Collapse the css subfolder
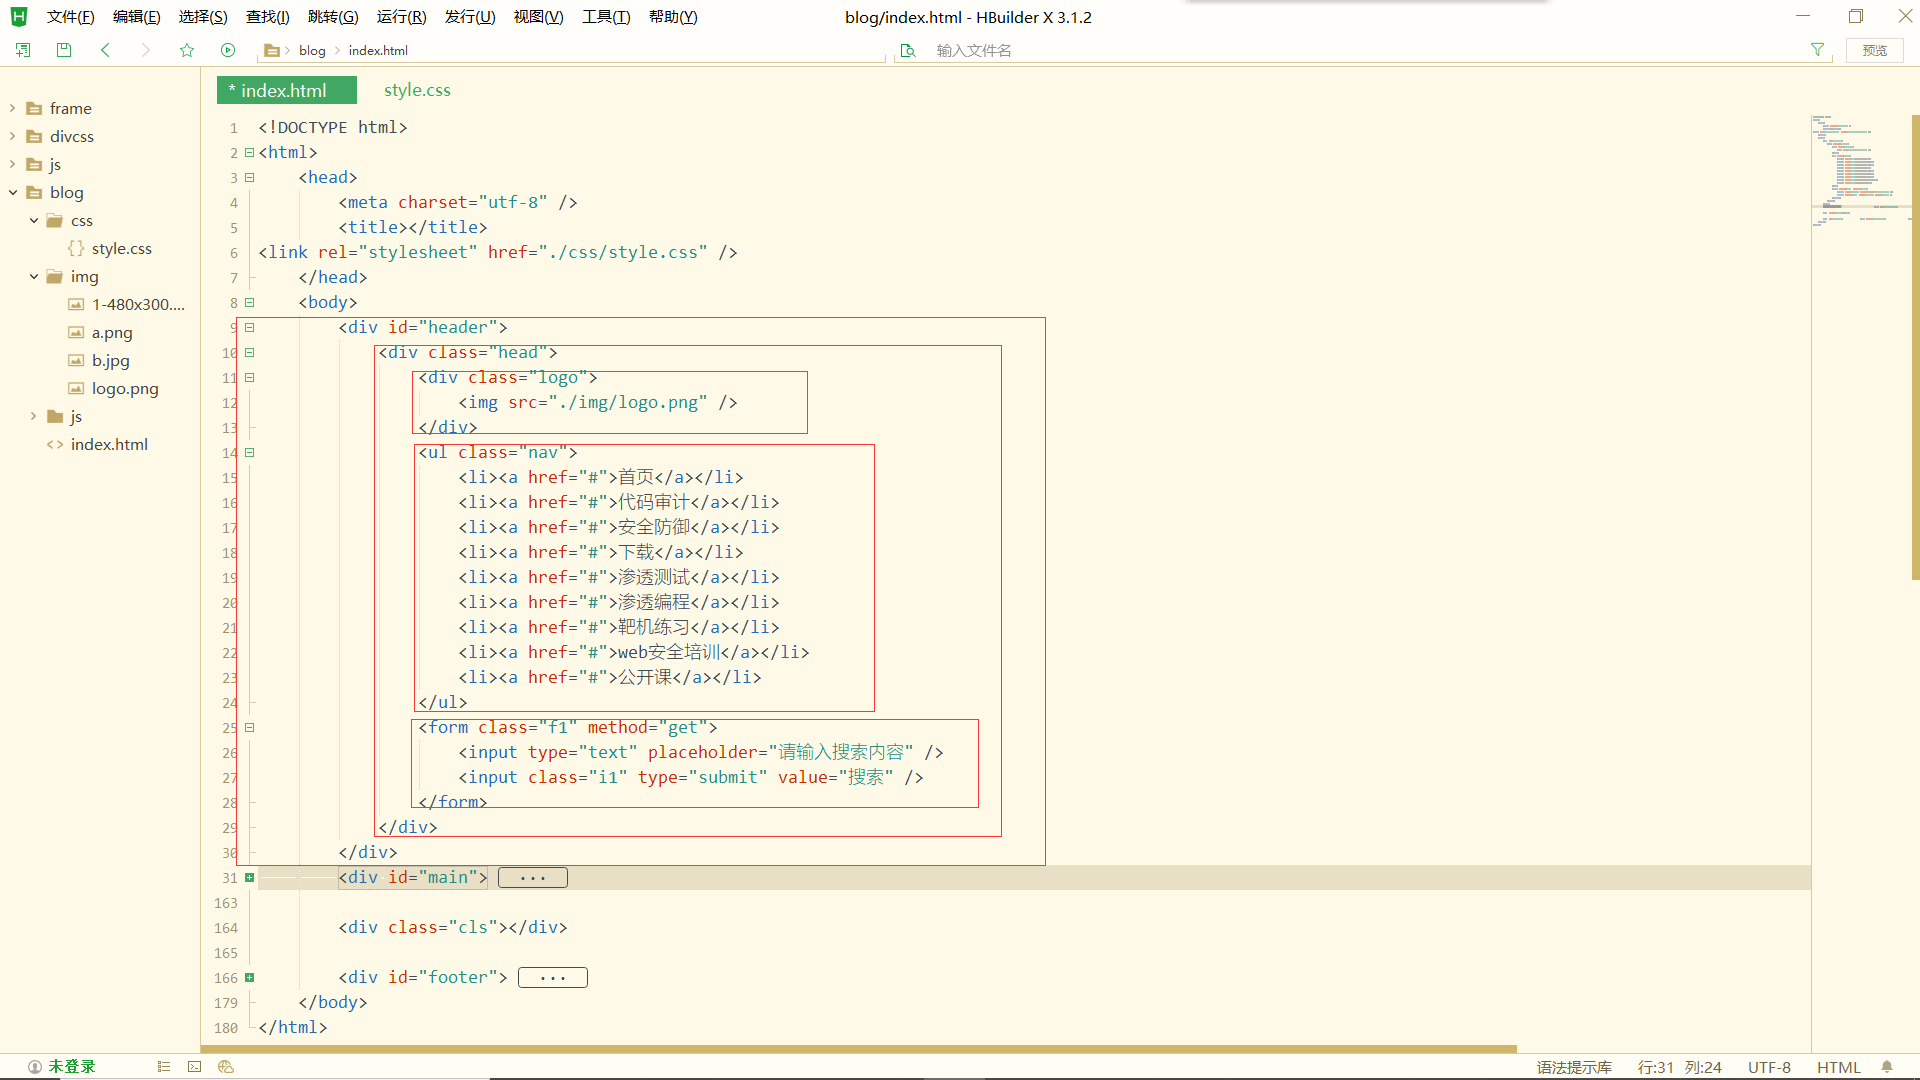Viewport: 1920px width, 1080px height. coord(33,220)
